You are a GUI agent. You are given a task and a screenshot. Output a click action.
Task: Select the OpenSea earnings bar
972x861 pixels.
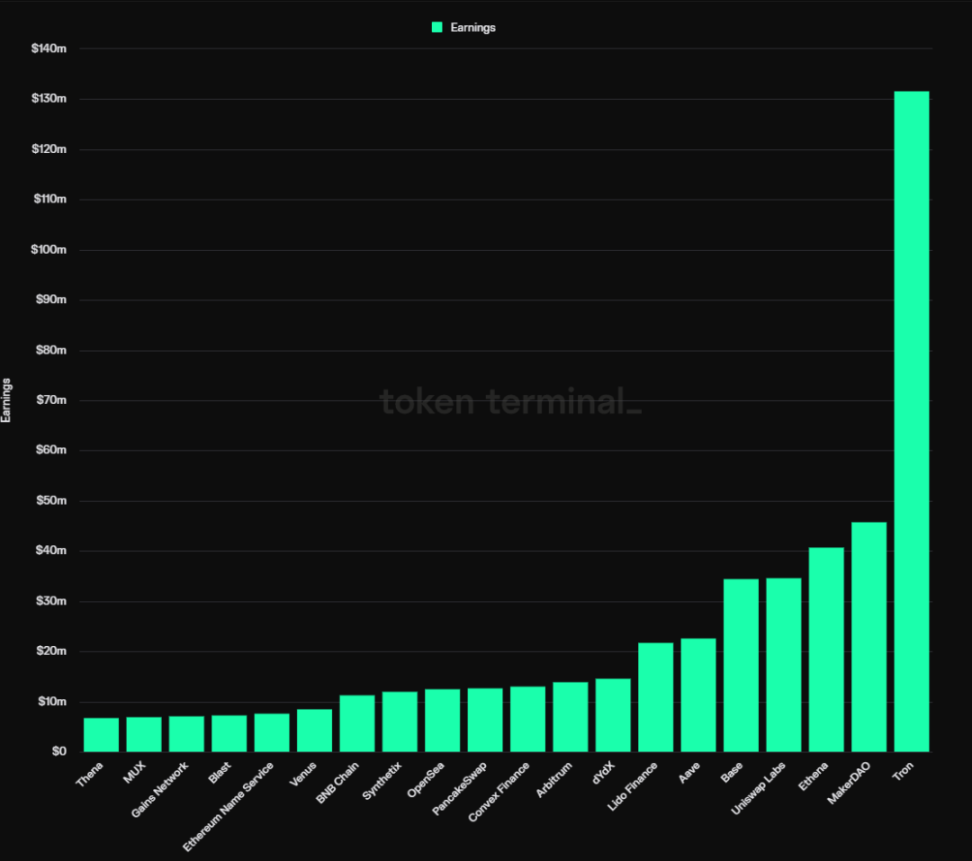click(x=442, y=720)
